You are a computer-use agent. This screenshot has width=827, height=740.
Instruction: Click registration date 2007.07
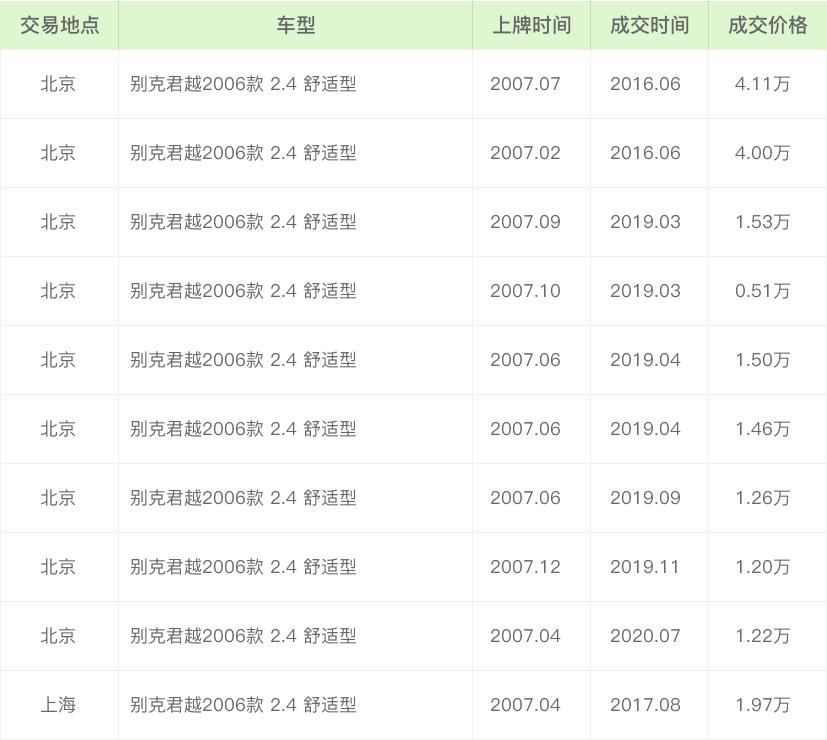525,84
